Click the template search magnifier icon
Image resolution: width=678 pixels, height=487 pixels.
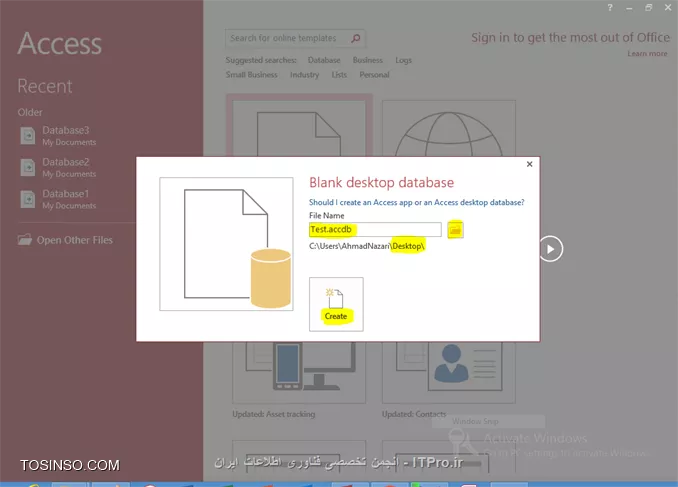(x=356, y=38)
